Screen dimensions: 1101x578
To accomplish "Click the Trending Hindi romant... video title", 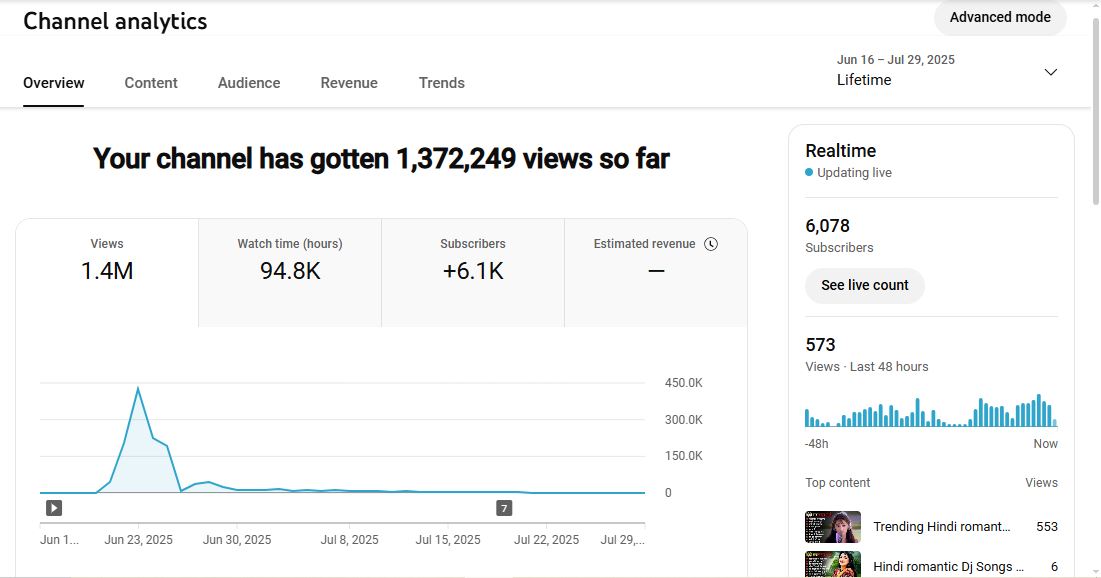I will [941, 527].
